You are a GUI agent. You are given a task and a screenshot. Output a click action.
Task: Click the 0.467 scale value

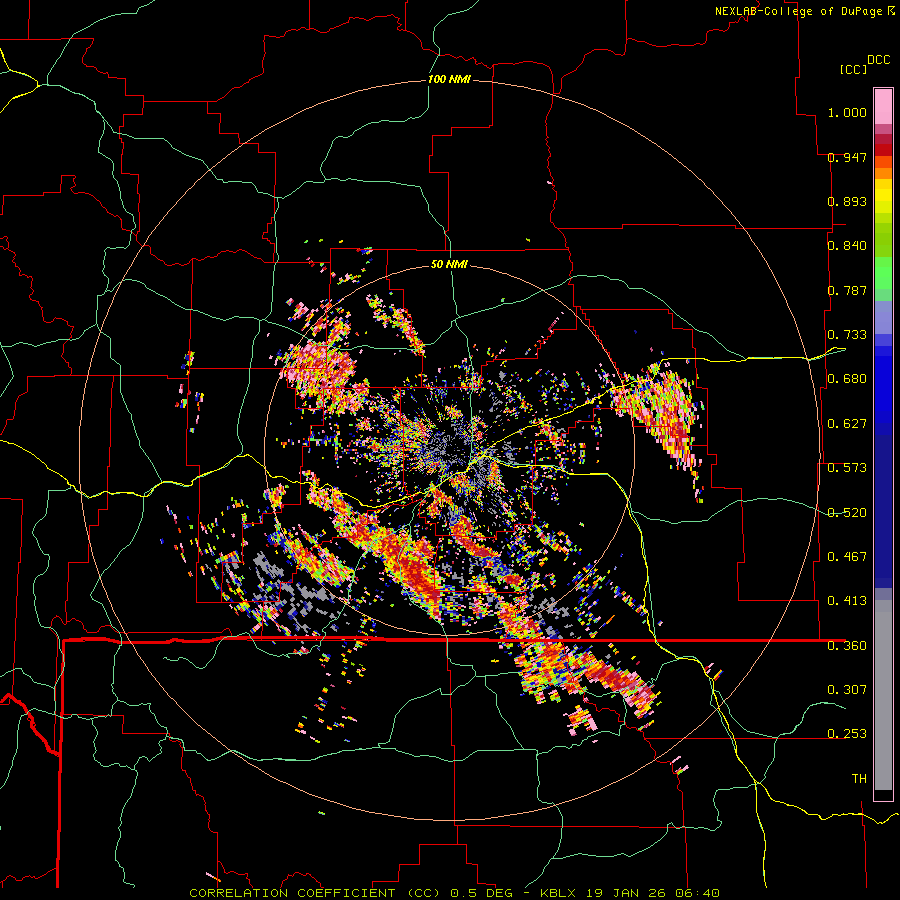pos(847,557)
